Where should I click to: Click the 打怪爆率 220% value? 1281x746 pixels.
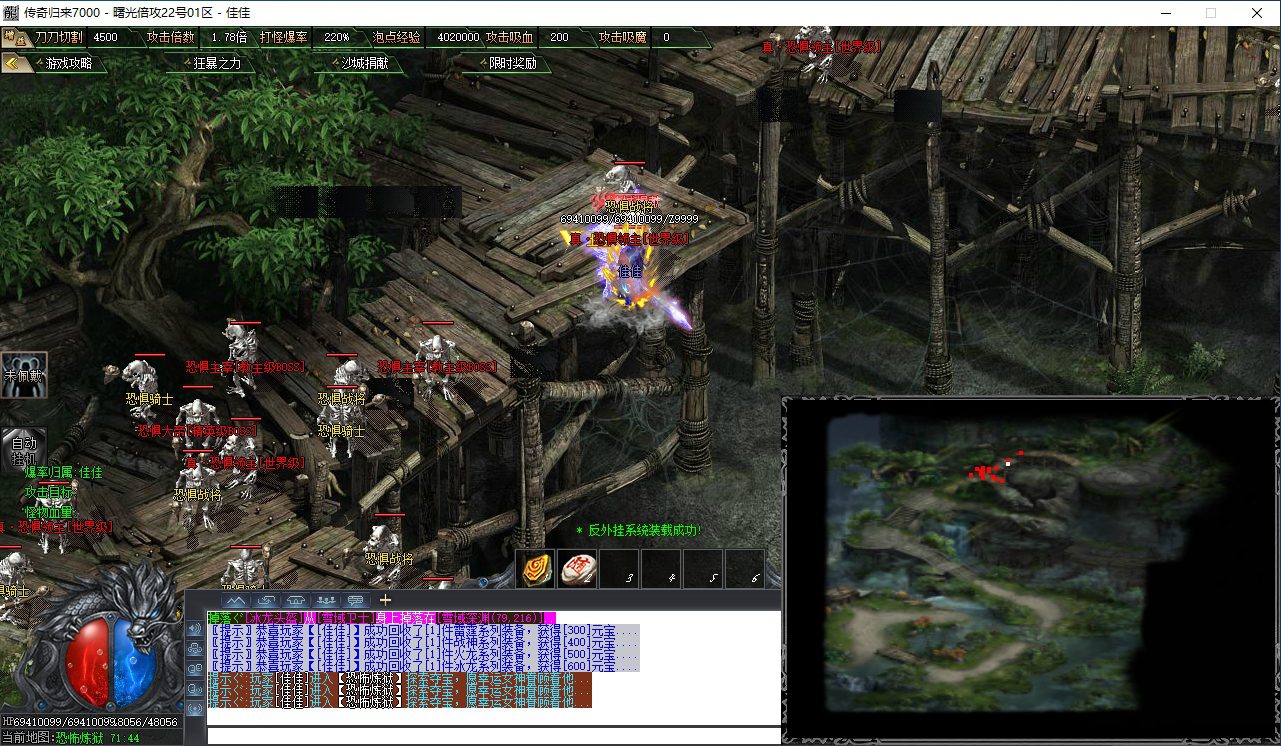[x=336, y=37]
